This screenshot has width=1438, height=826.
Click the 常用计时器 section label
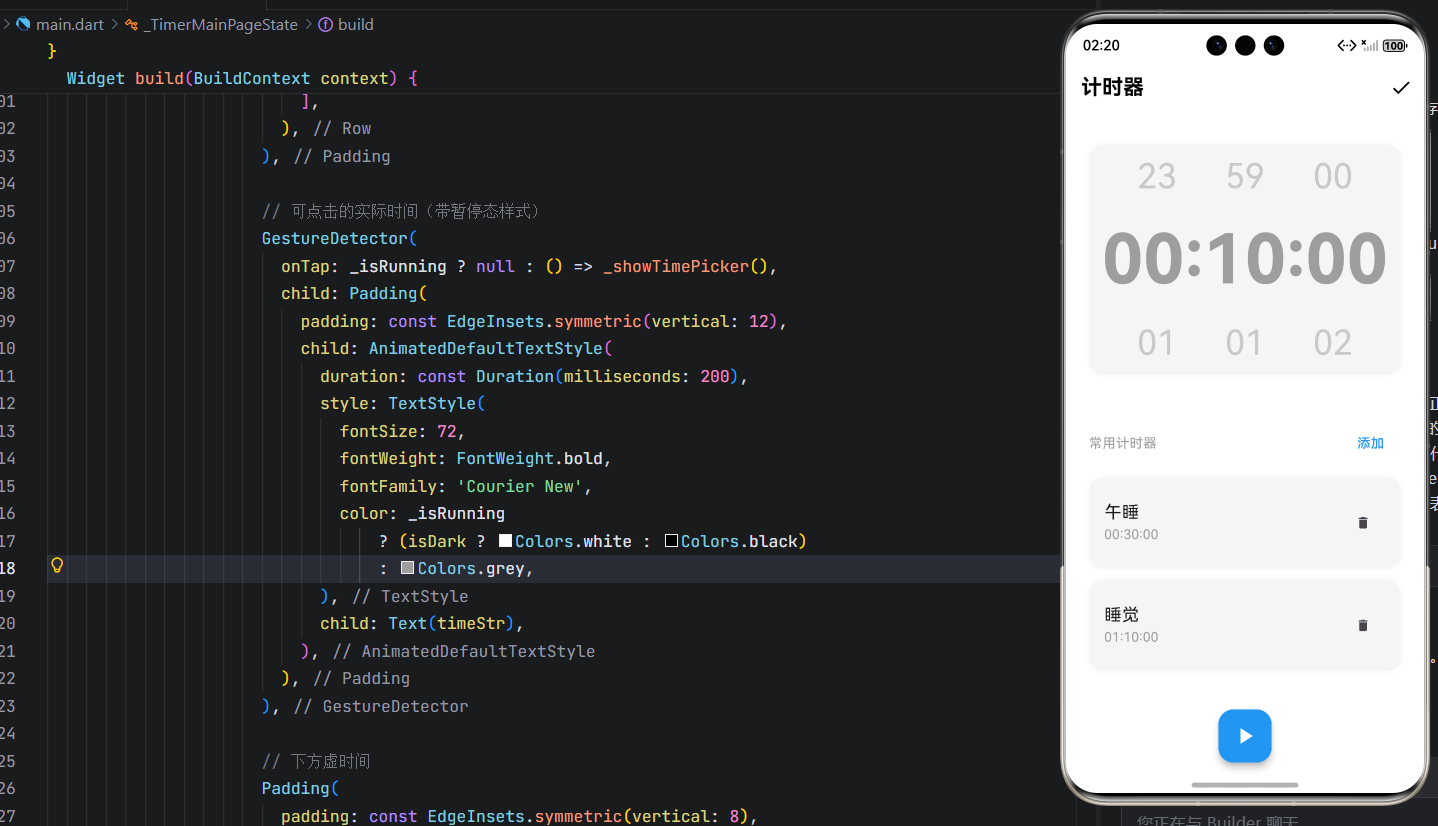(x=1123, y=443)
